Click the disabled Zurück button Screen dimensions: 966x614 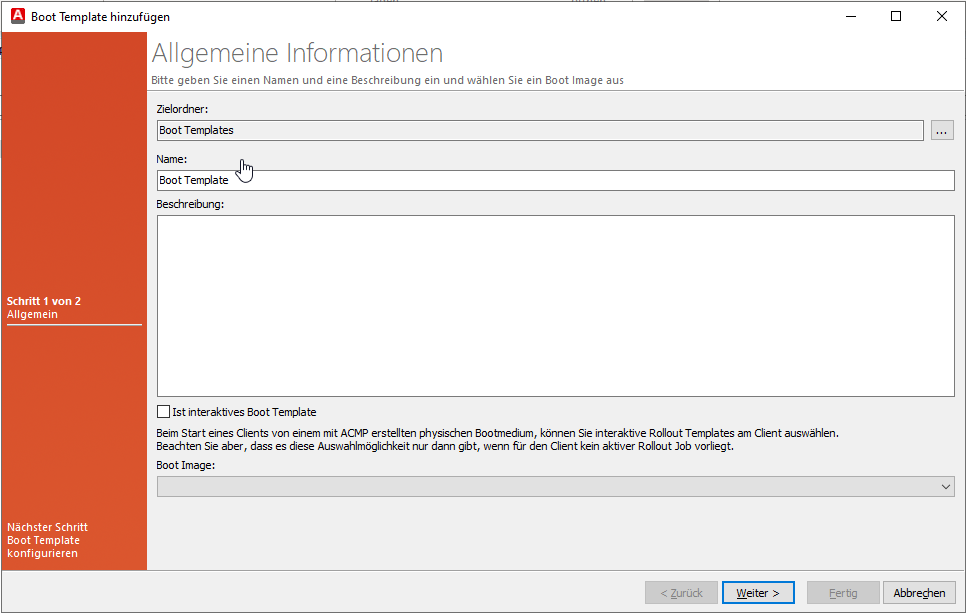[x=681, y=593]
